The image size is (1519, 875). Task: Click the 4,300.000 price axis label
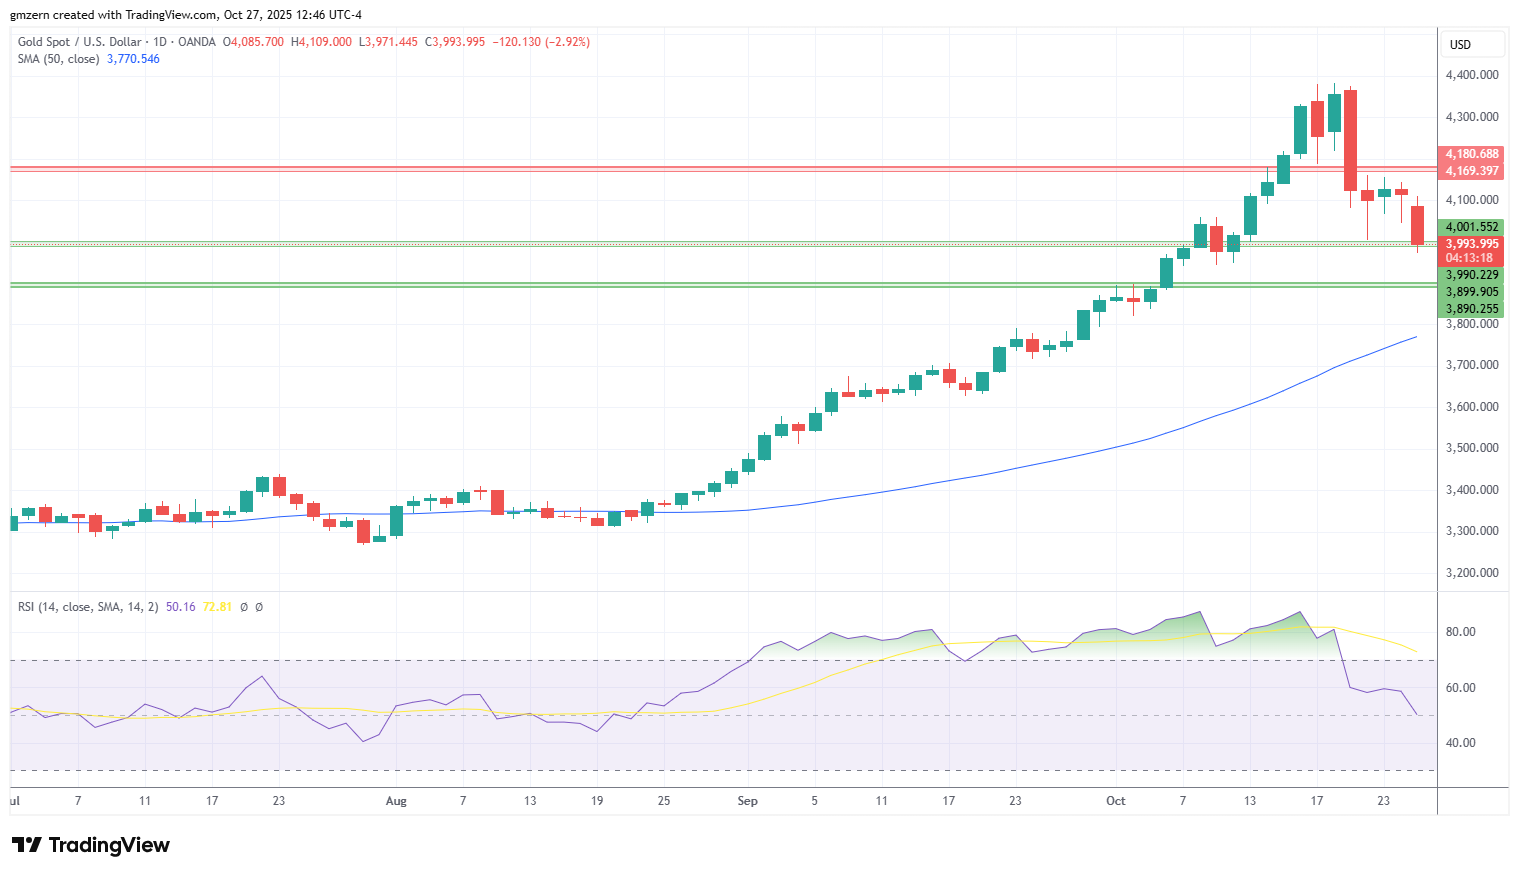click(1472, 117)
